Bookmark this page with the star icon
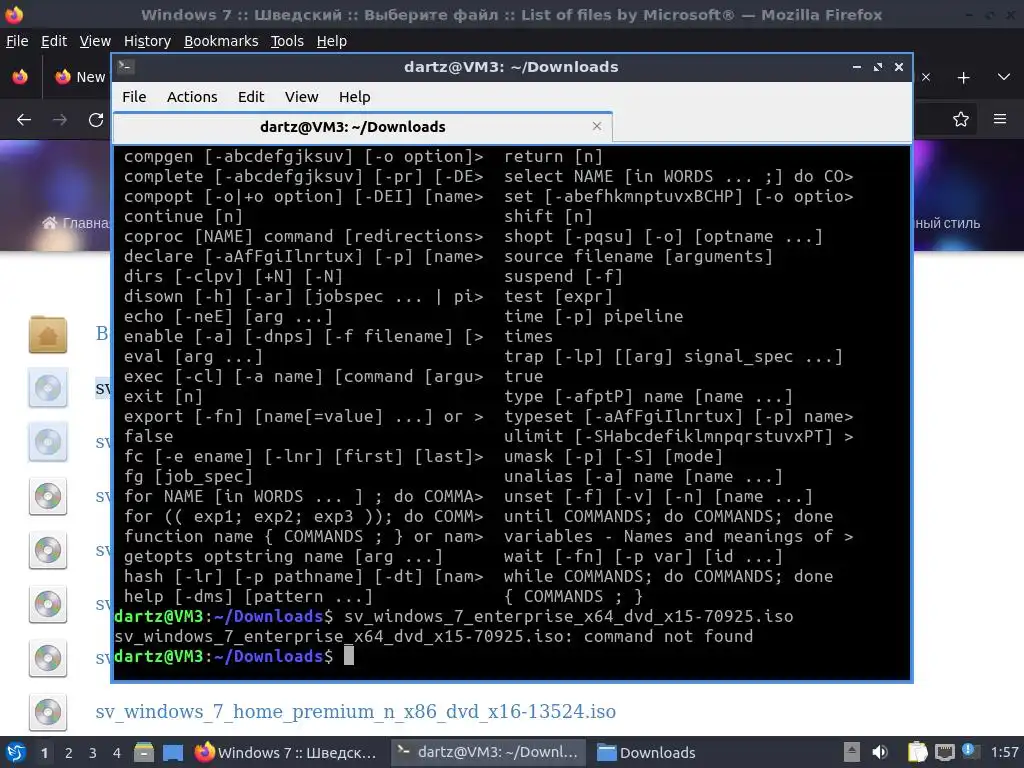Screen dimensions: 1024x768 tap(960, 120)
